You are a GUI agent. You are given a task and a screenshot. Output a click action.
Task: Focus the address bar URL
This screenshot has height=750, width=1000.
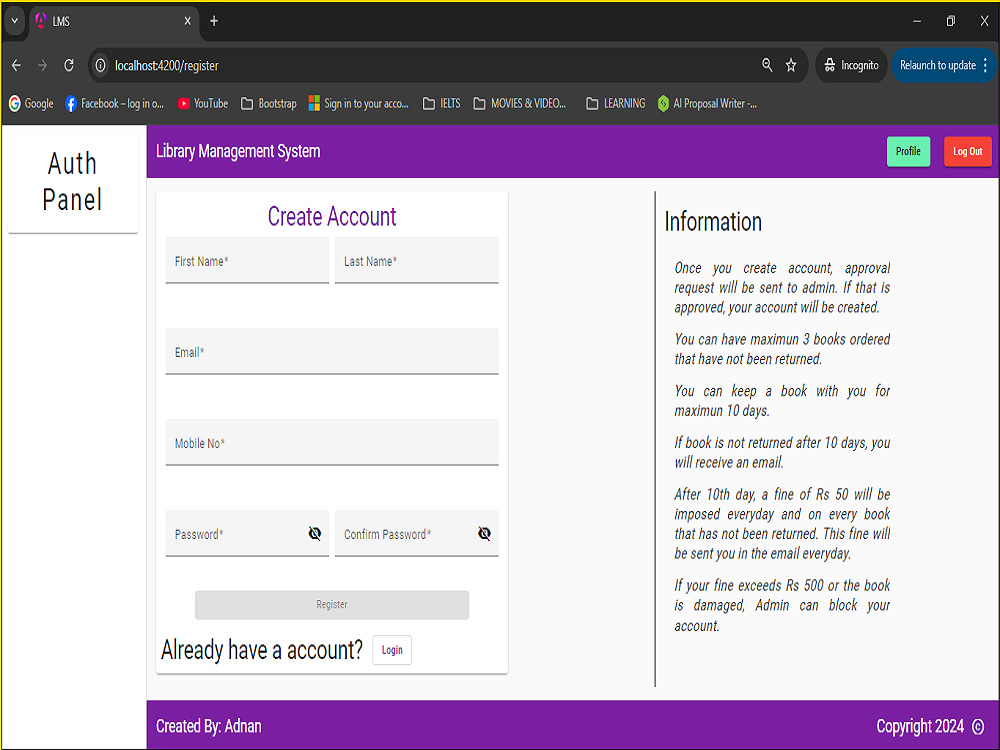click(x=166, y=66)
